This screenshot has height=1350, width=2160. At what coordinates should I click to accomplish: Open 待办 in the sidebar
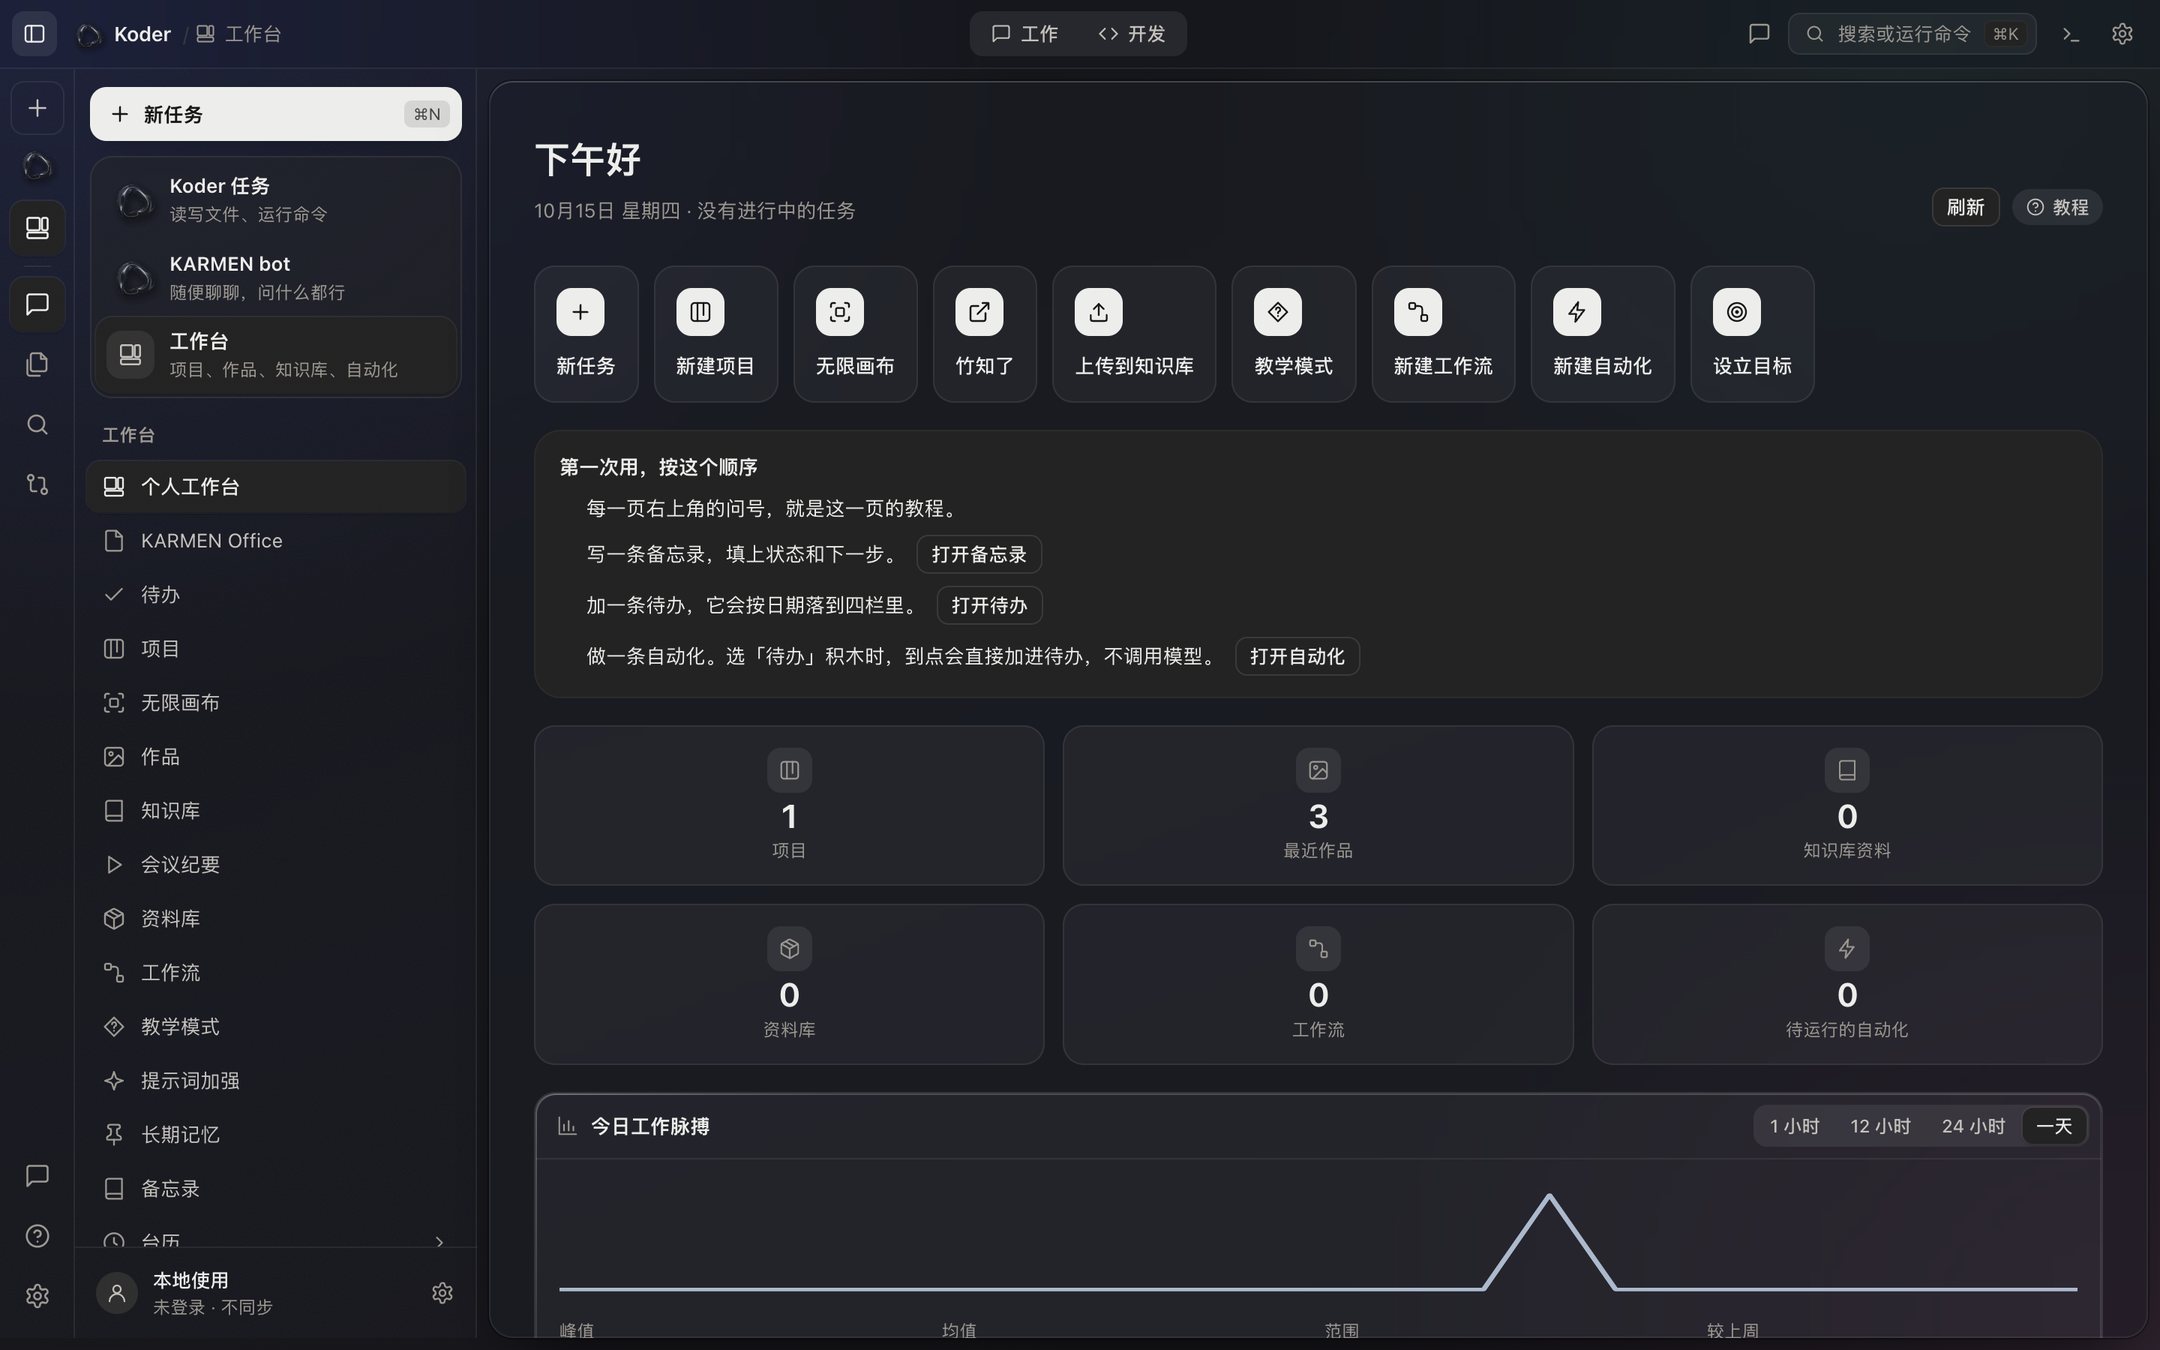point(275,595)
